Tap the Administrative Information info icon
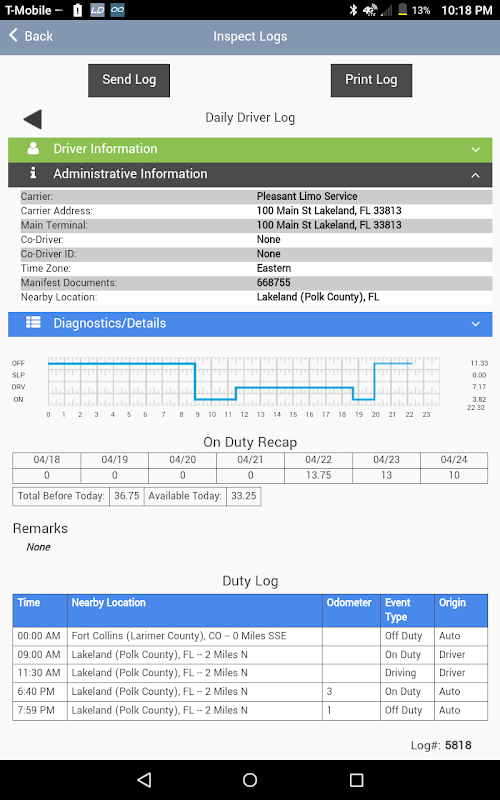The height and width of the screenshot is (800, 500). (33, 173)
